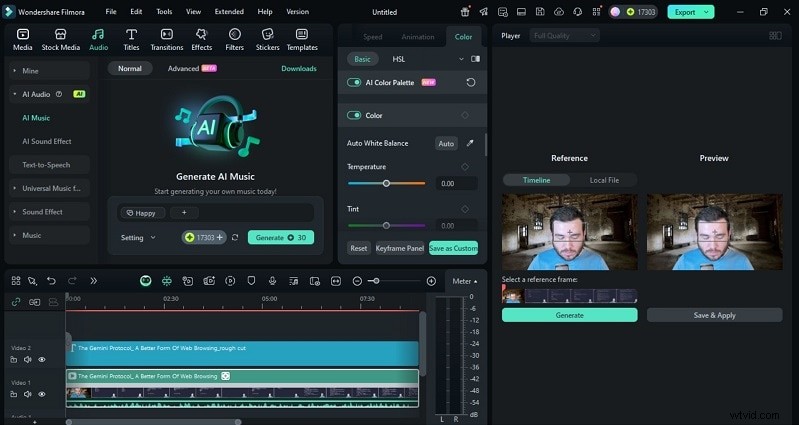799x425 pixels.
Task: Click the Temperature value field
Action: (457, 183)
